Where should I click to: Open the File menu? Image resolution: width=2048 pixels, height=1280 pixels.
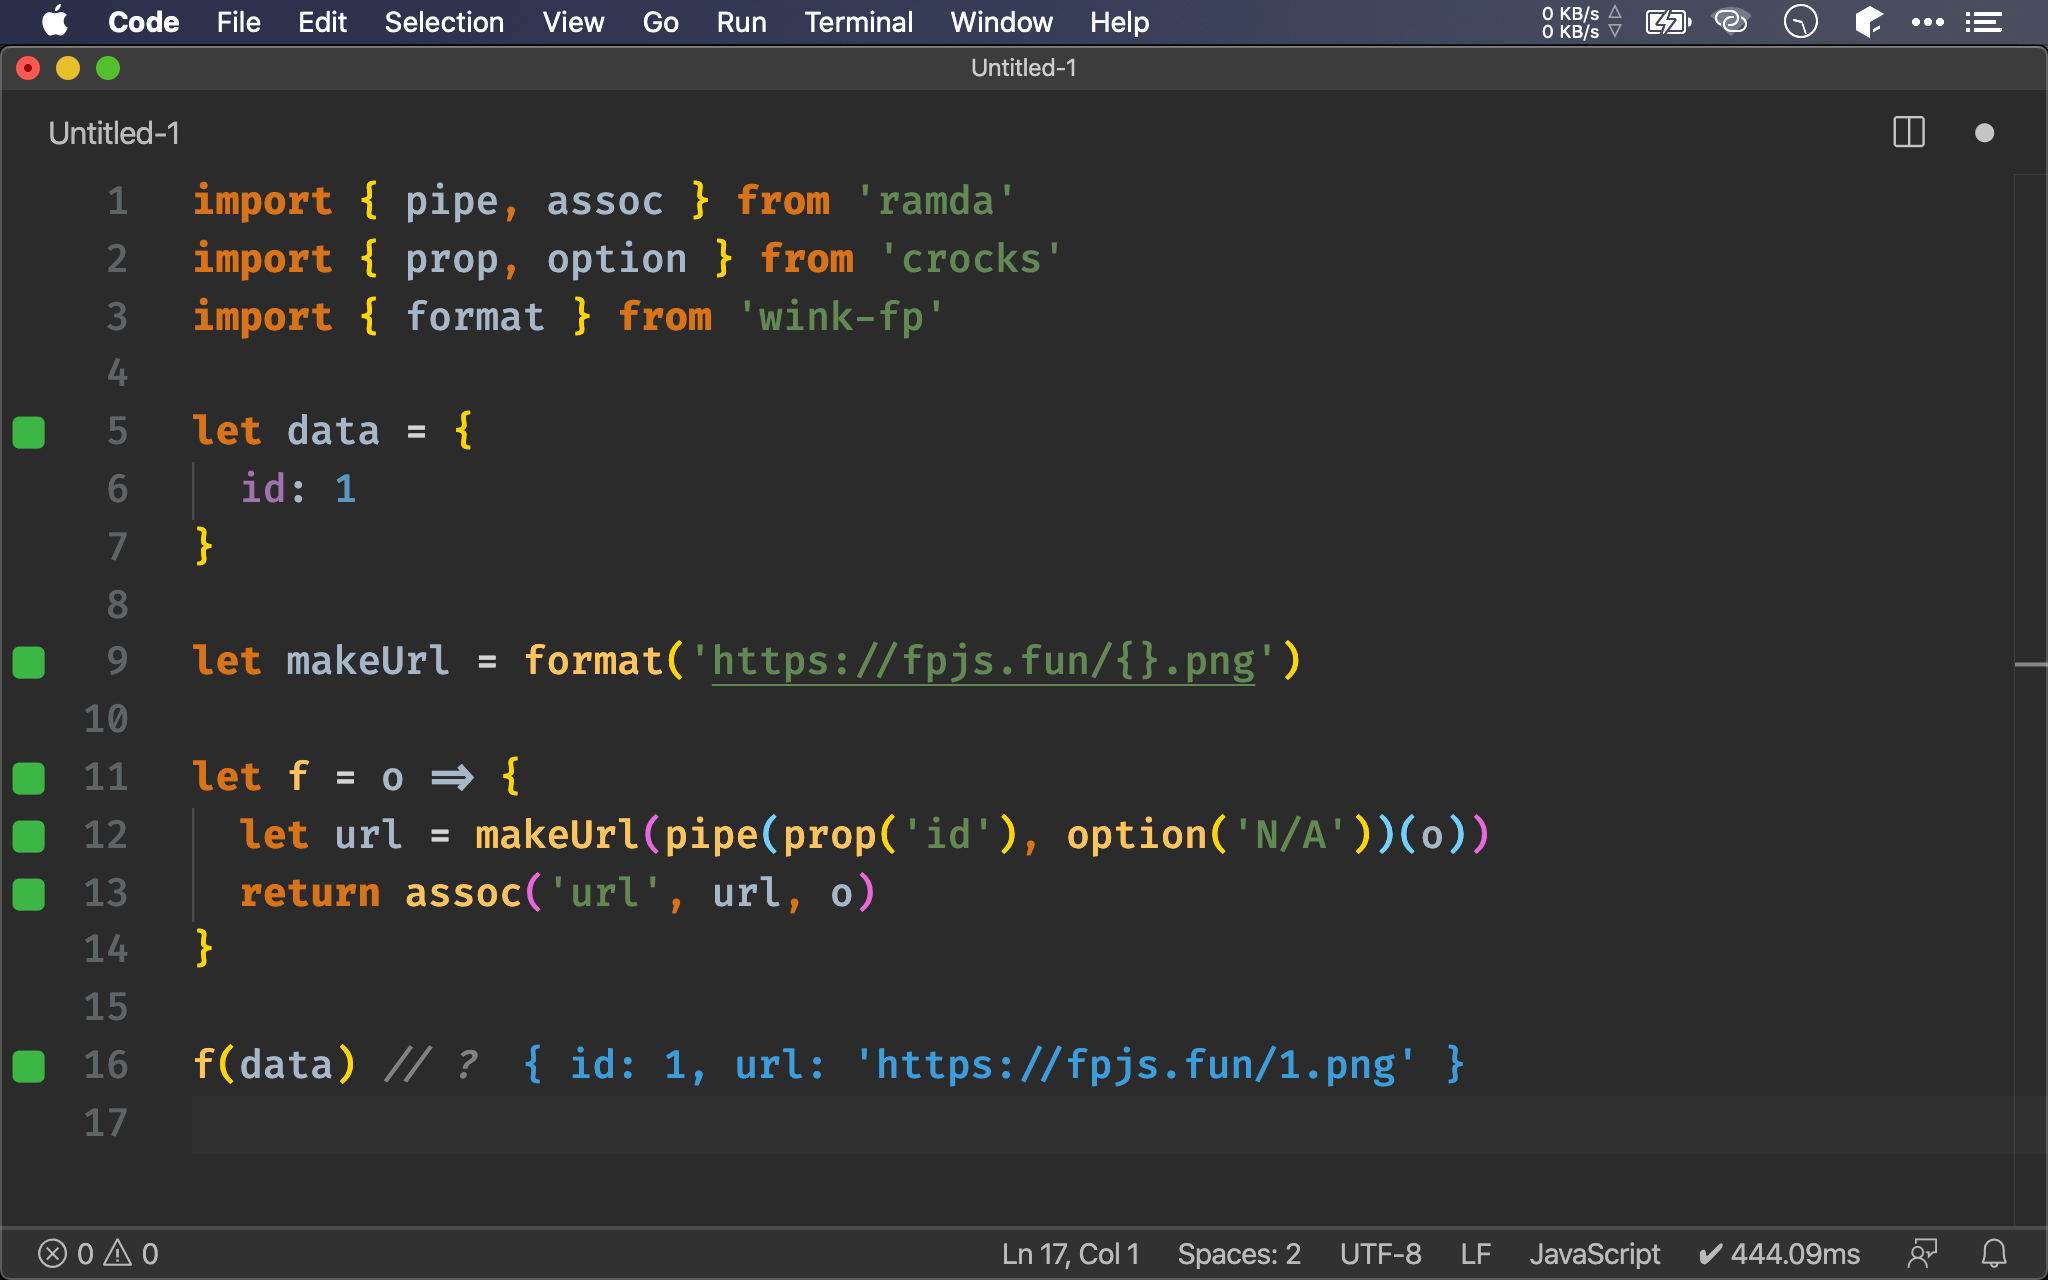[x=238, y=22]
